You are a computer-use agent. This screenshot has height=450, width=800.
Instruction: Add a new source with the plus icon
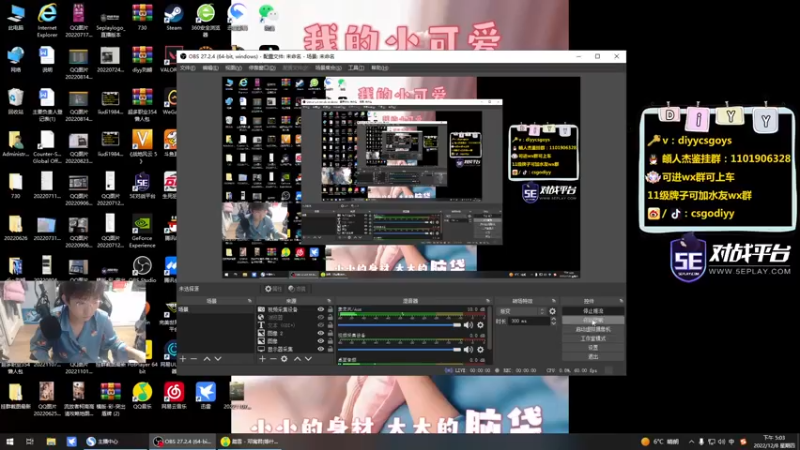point(262,359)
